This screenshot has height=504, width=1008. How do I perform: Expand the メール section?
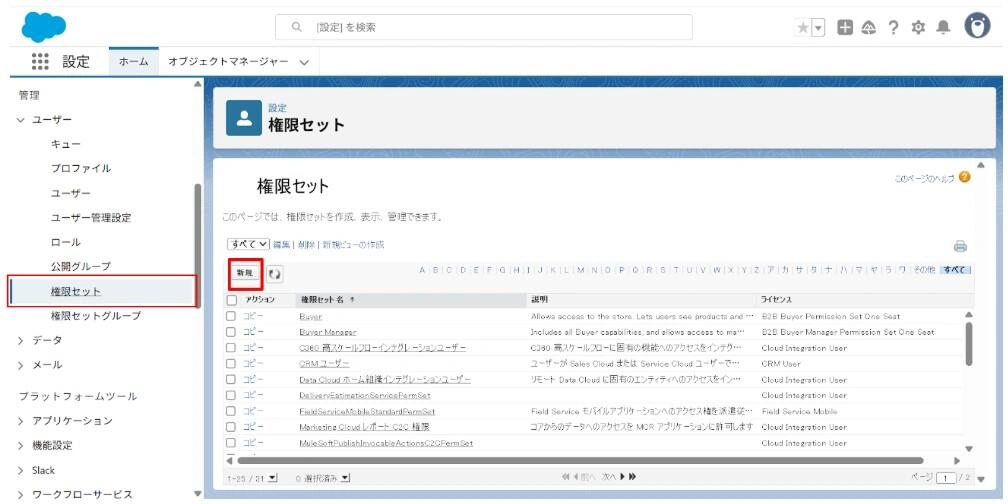coord(21,365)
